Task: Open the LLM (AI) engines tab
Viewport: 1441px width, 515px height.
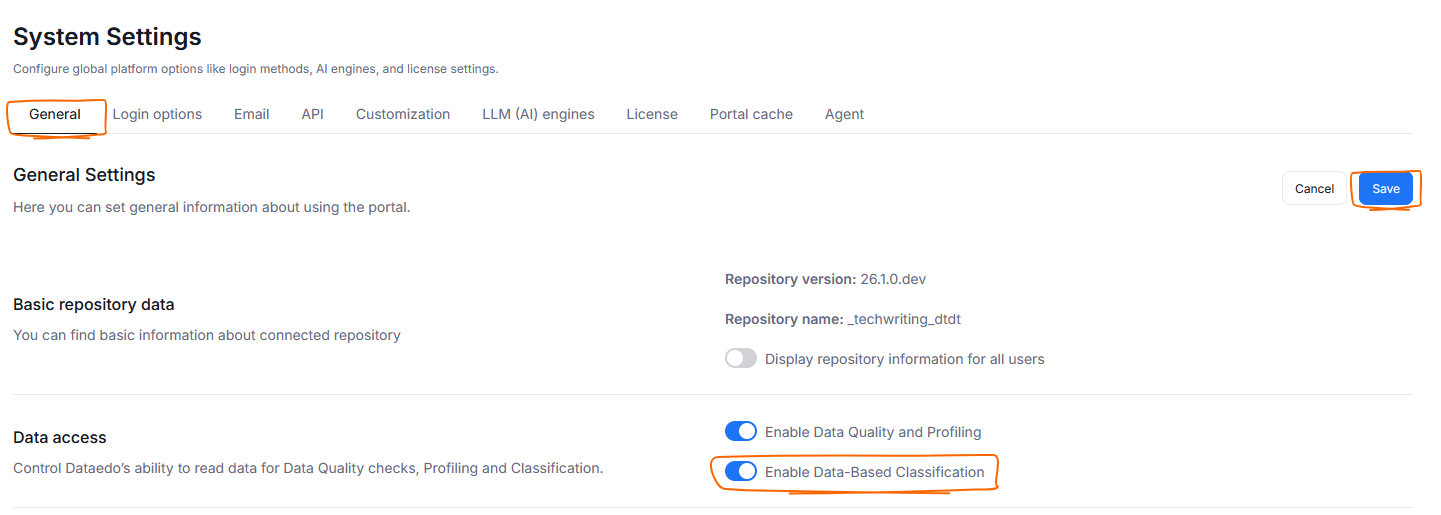Action: pos(538,114)
